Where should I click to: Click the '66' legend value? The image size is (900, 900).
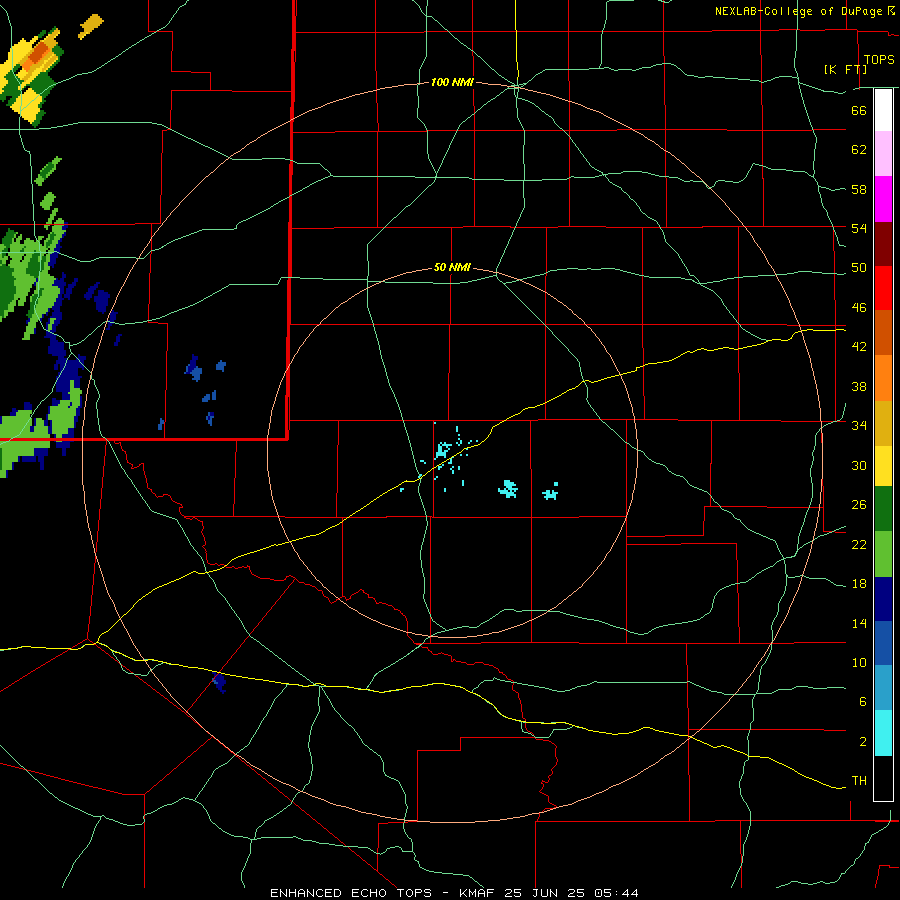coord(859,110)
